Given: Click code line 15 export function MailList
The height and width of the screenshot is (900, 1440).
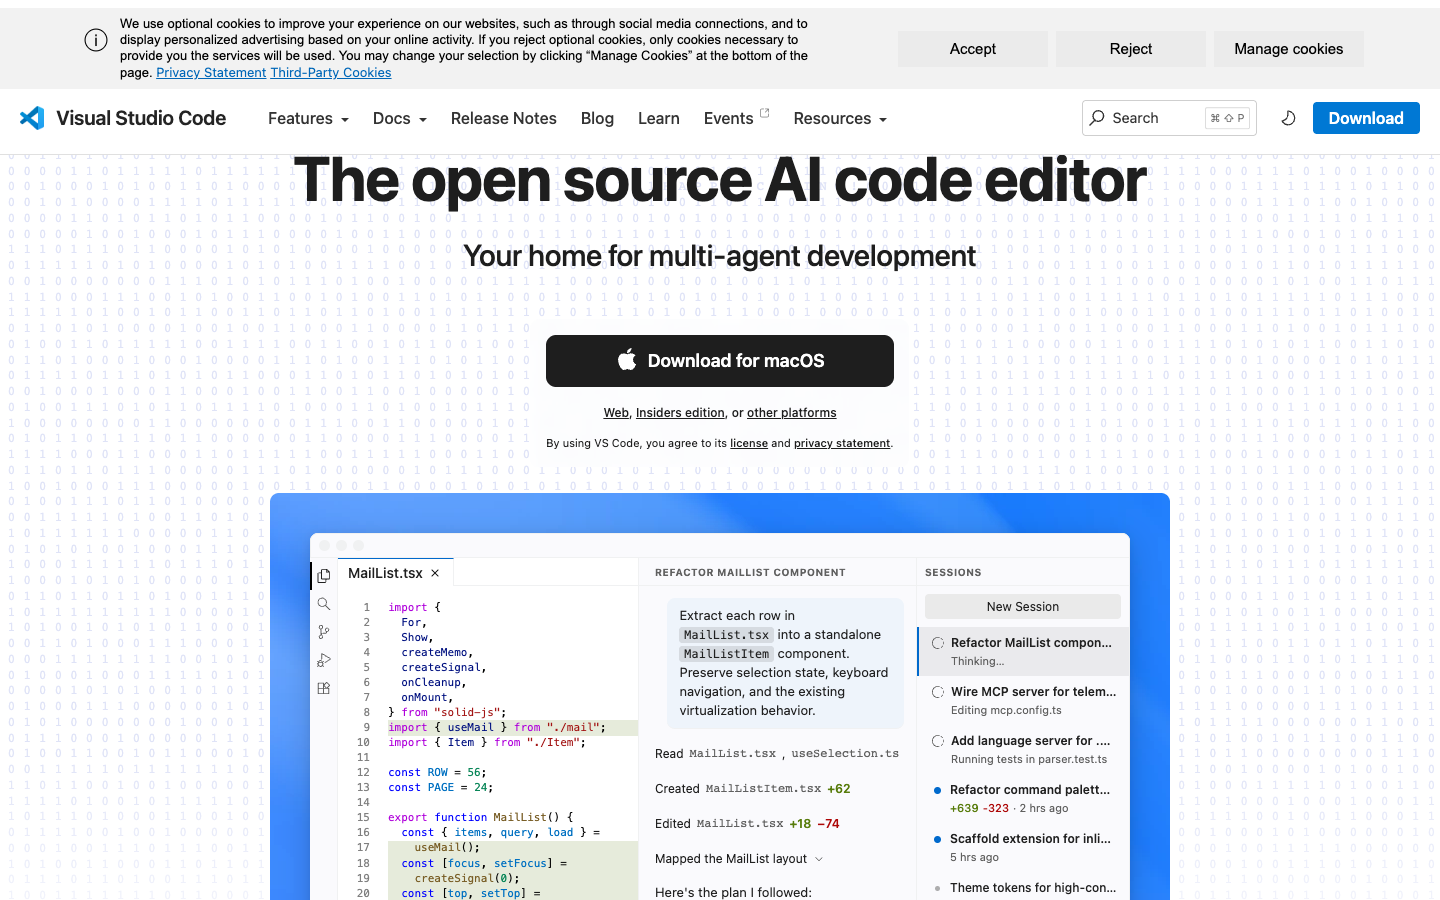Looking at the screenshot, I should (x=480, y=817).
